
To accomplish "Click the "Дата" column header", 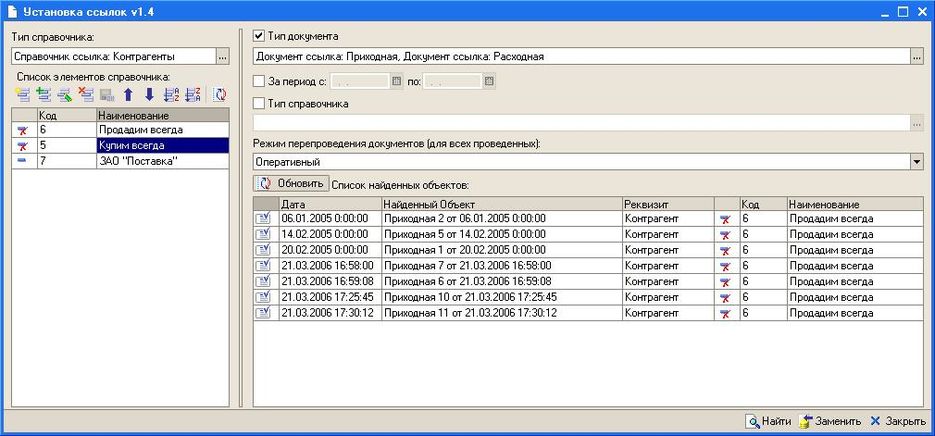I will coord(329,204).
